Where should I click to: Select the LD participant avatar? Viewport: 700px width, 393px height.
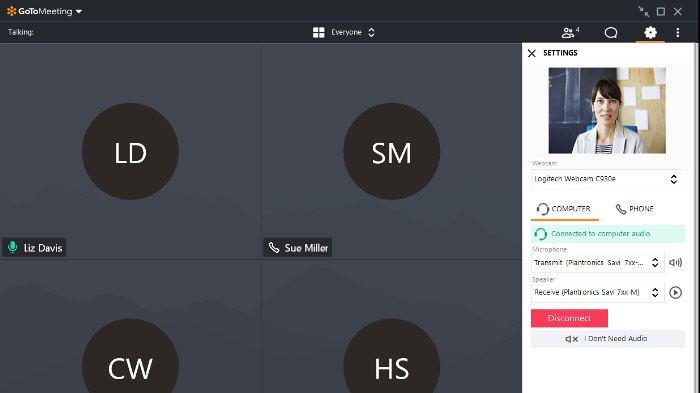pyautogui.click(x=130, y=151)
